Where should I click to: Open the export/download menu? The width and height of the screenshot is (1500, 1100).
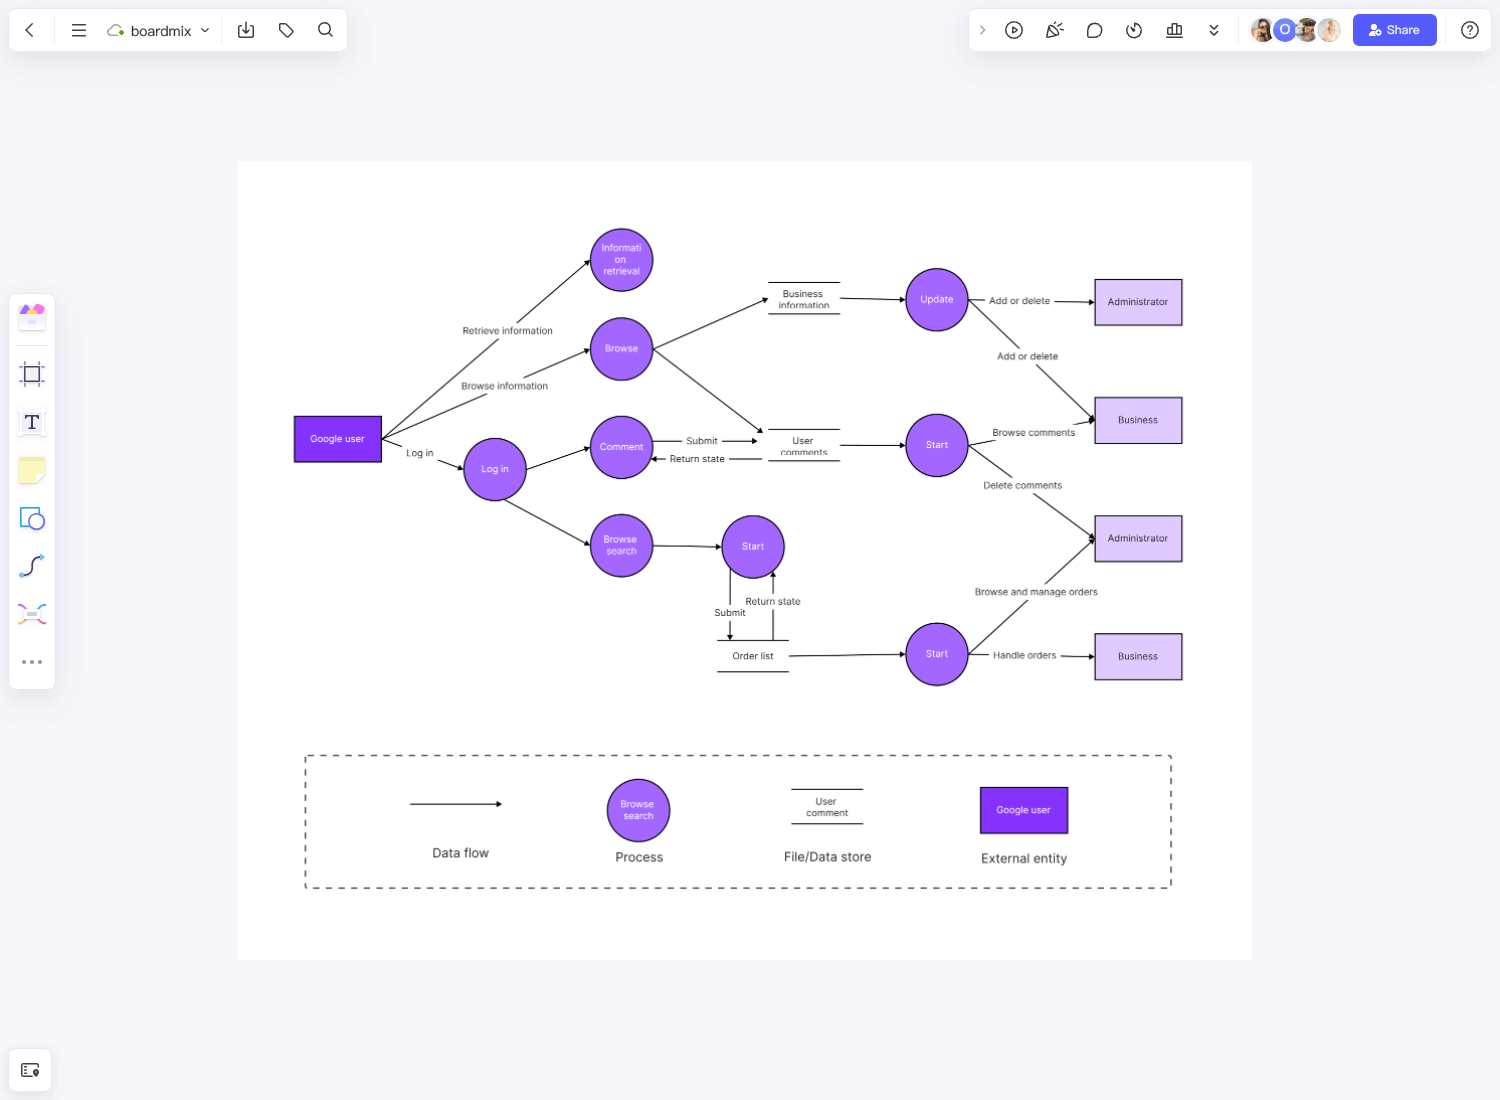coord(245,30)
